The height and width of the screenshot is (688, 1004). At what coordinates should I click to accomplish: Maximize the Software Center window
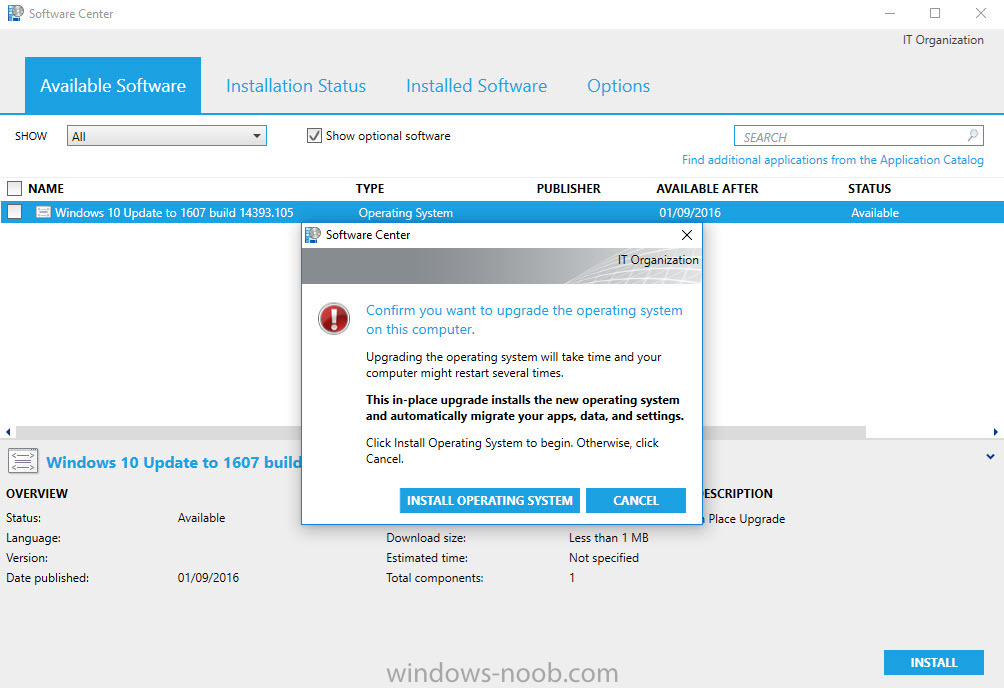pos(935,13)
